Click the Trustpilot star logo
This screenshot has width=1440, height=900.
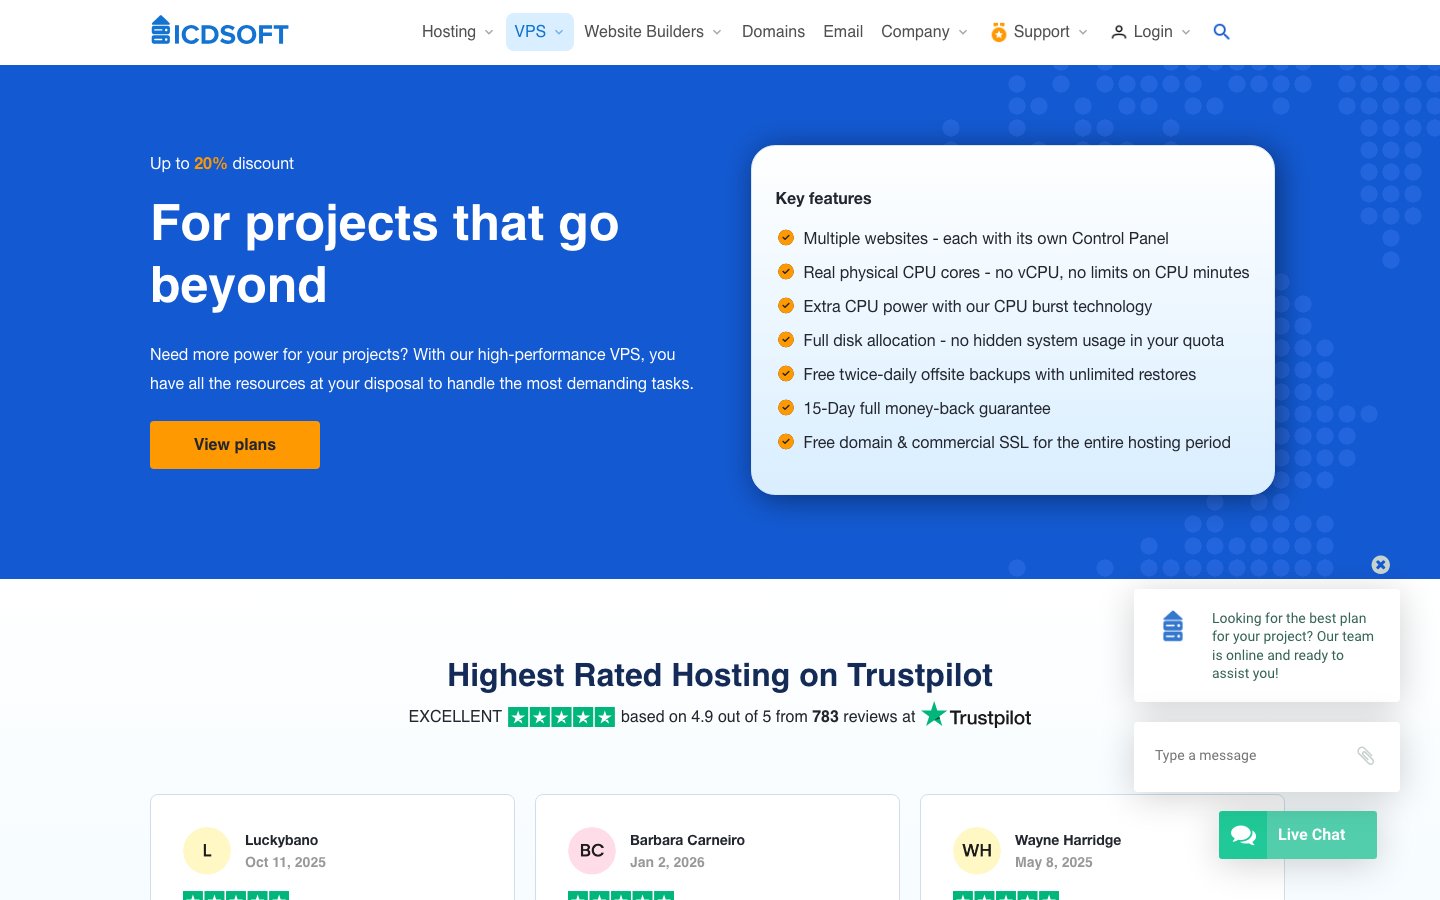tap(934, 714)
